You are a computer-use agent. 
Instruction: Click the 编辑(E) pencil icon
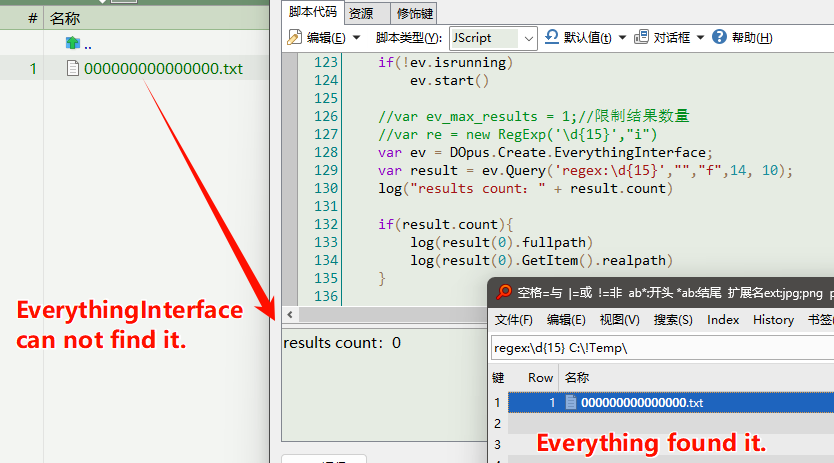pyautogui.click(x=294, y=37)
